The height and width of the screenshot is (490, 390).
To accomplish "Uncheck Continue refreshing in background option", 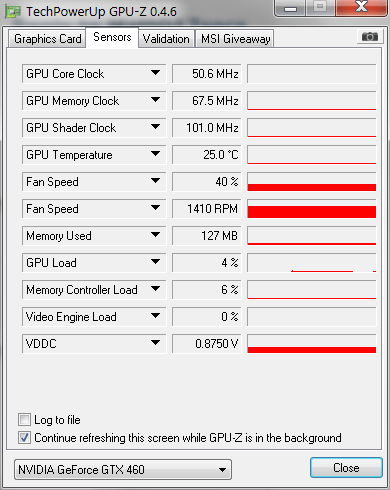I will [x=24, y=438].
